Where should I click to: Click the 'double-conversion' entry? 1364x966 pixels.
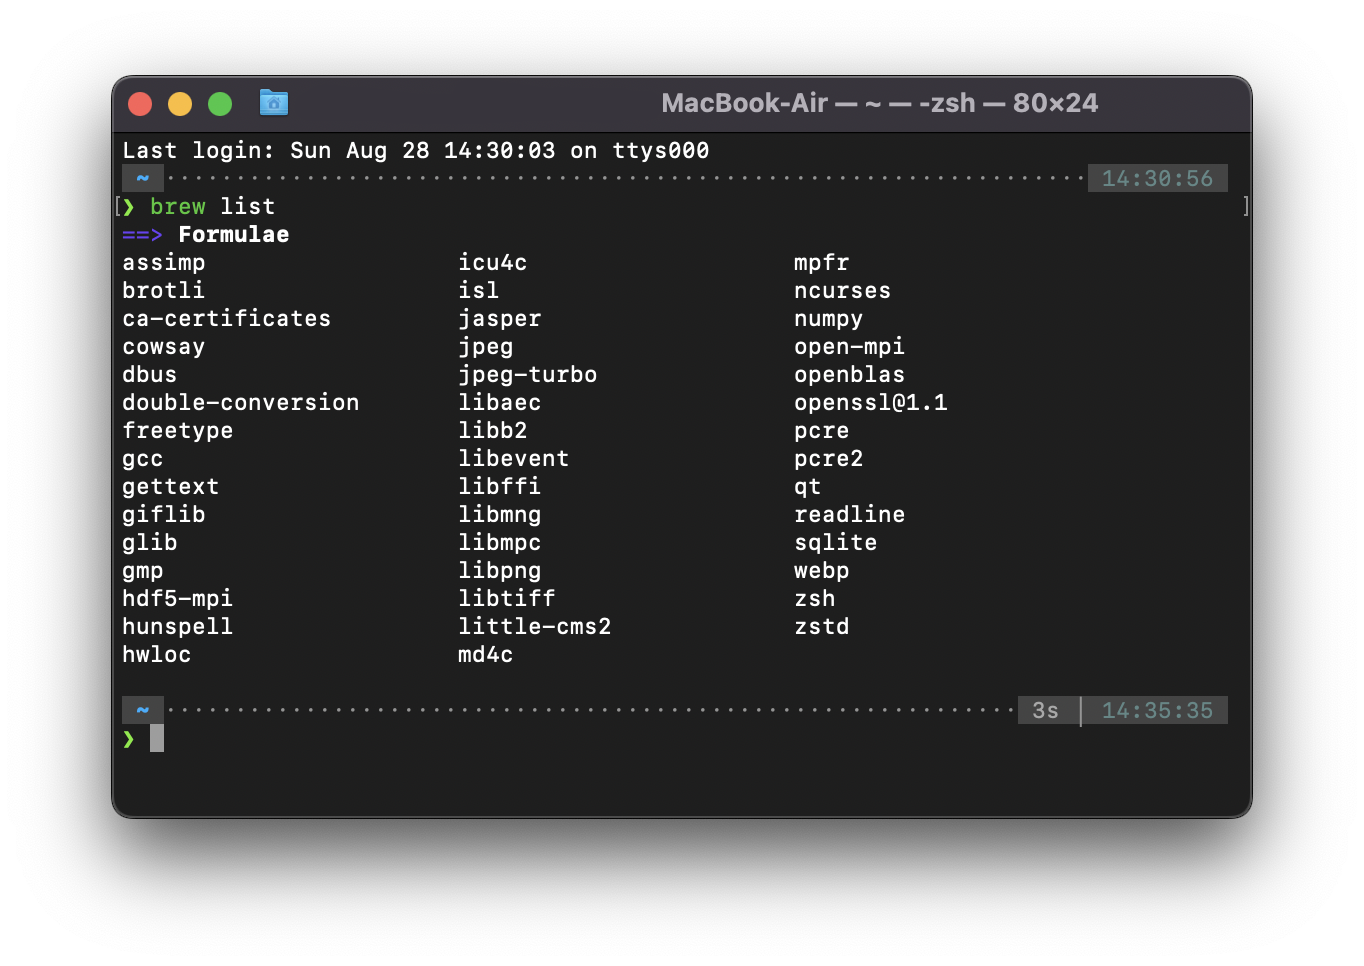click(x=240, y=403)
